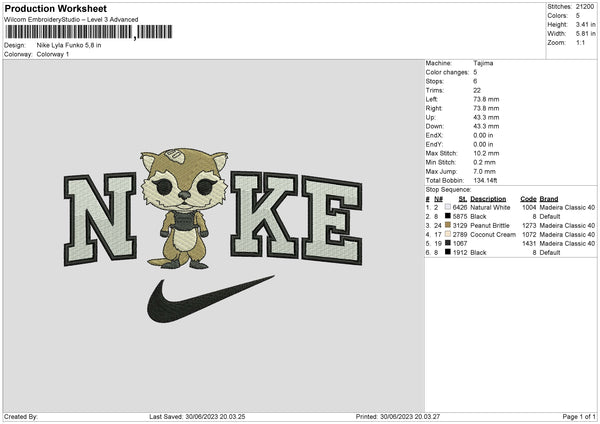This screenshot has width=600, height=424.
Task: Click the embroidered letter E
Action: pos(332,220)
